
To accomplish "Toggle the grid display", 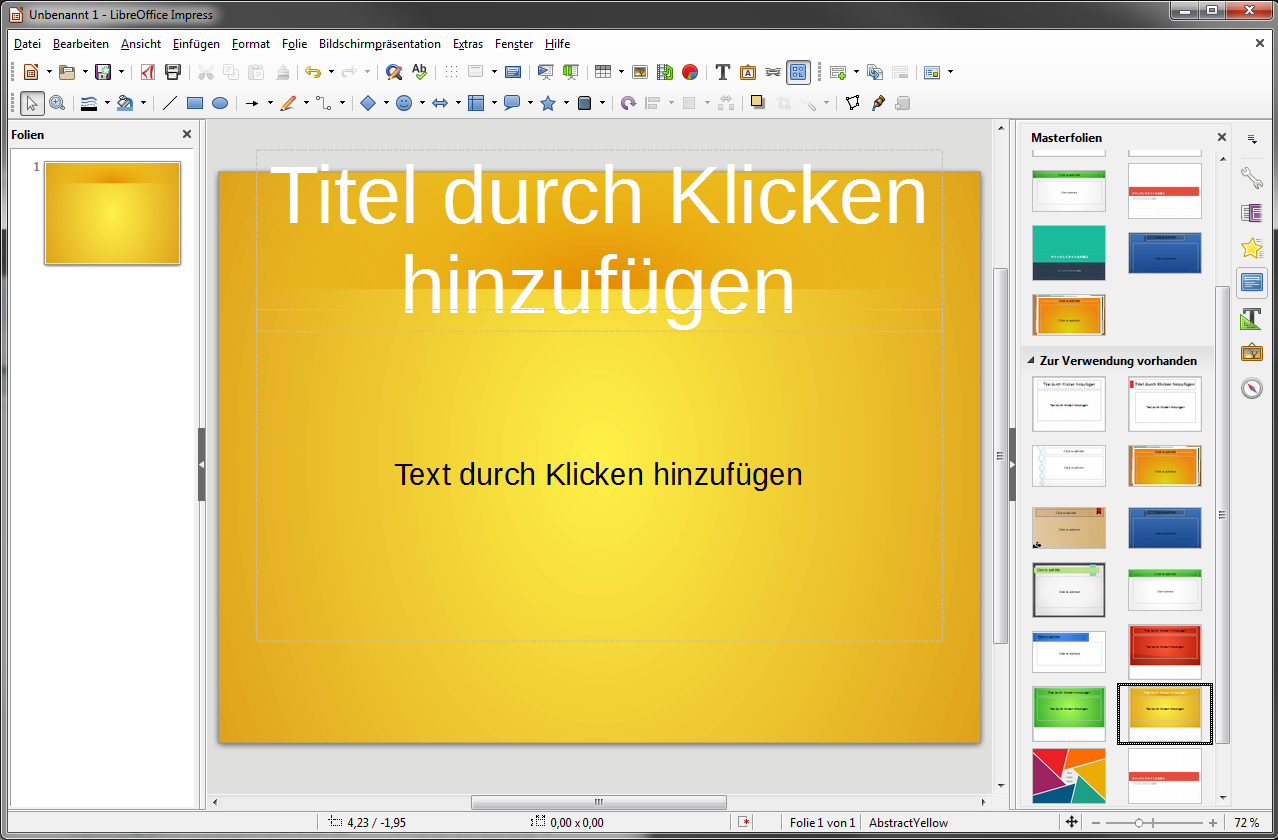I will pos(451,72).
